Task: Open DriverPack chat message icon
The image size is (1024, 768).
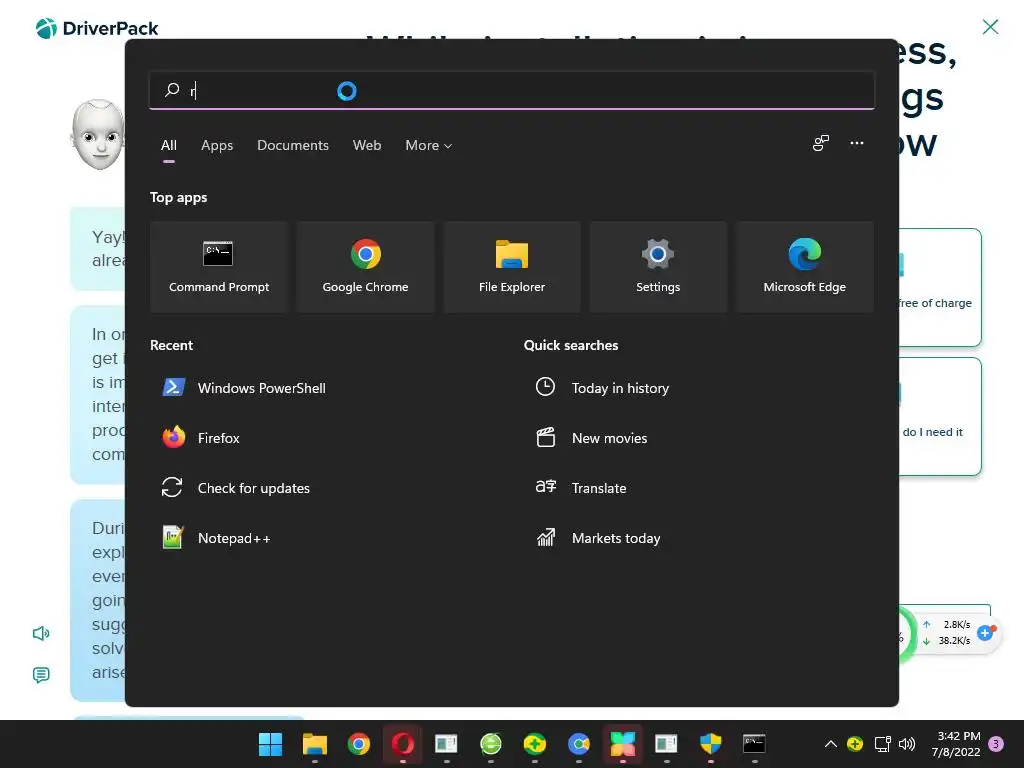Action: [41, 675]
